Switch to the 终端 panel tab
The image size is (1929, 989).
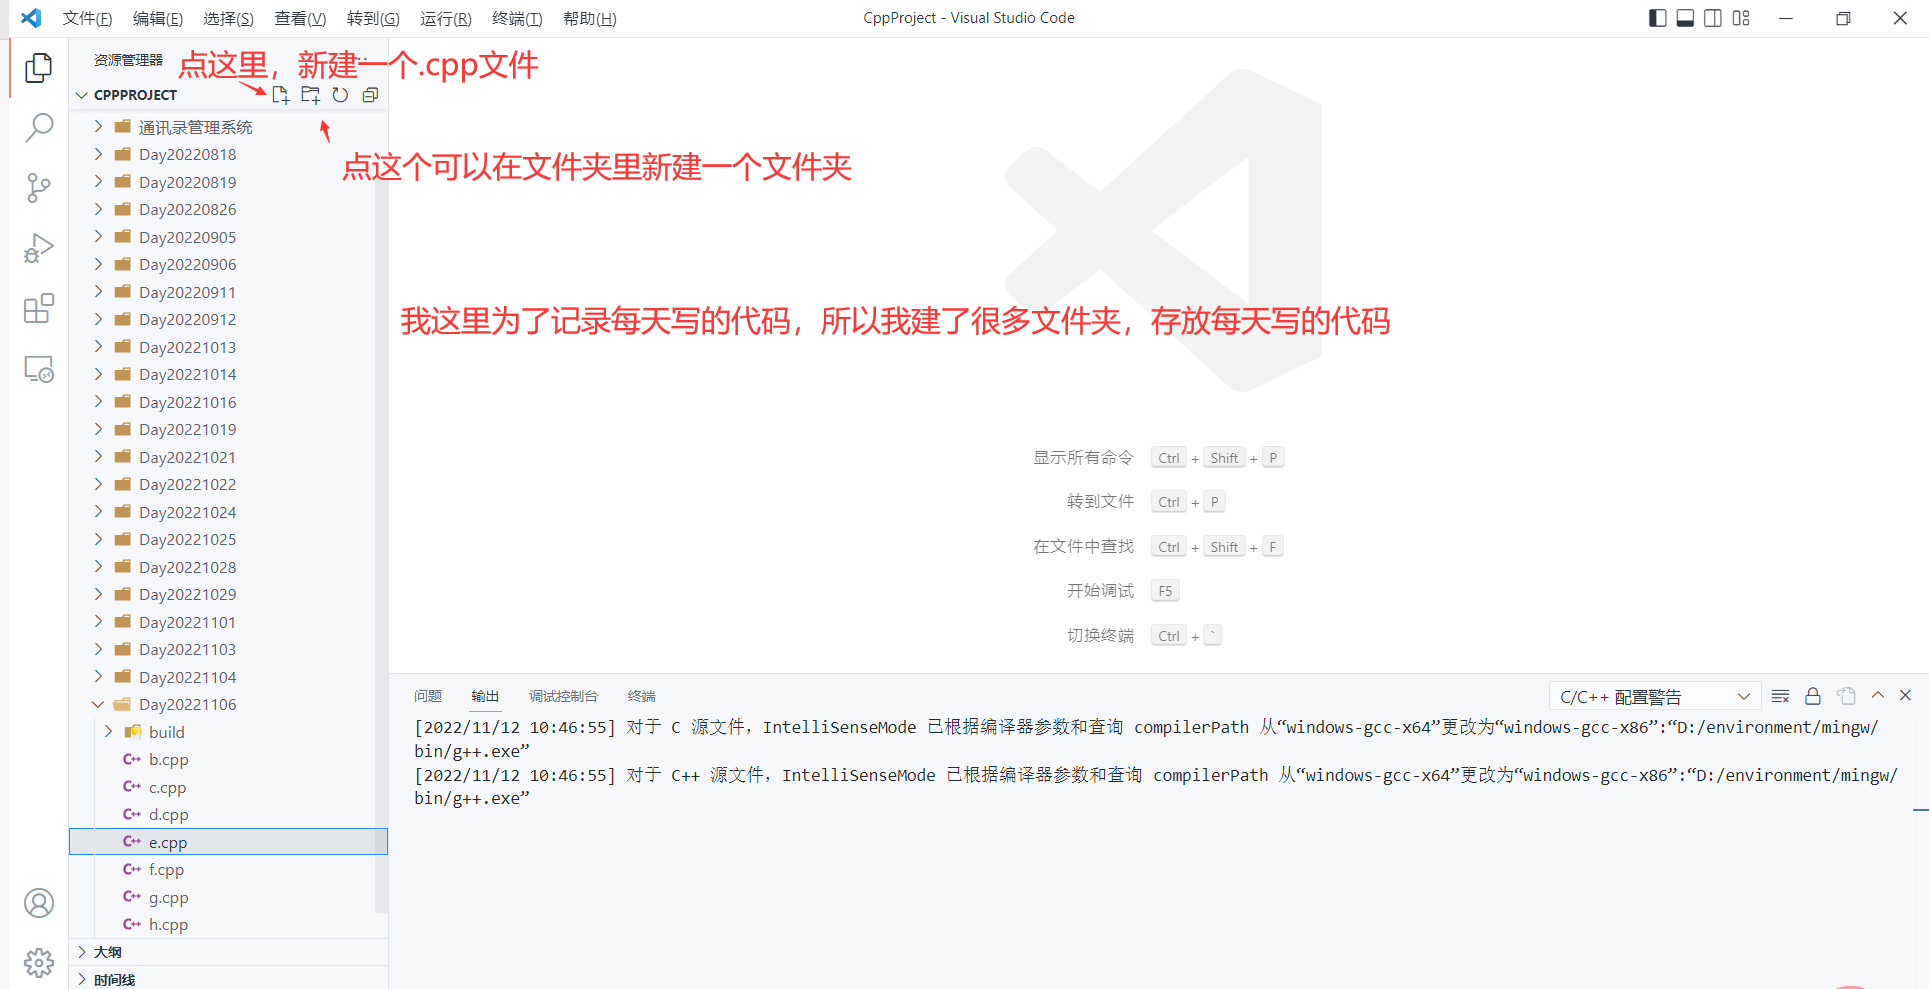(x=641, y=696)
